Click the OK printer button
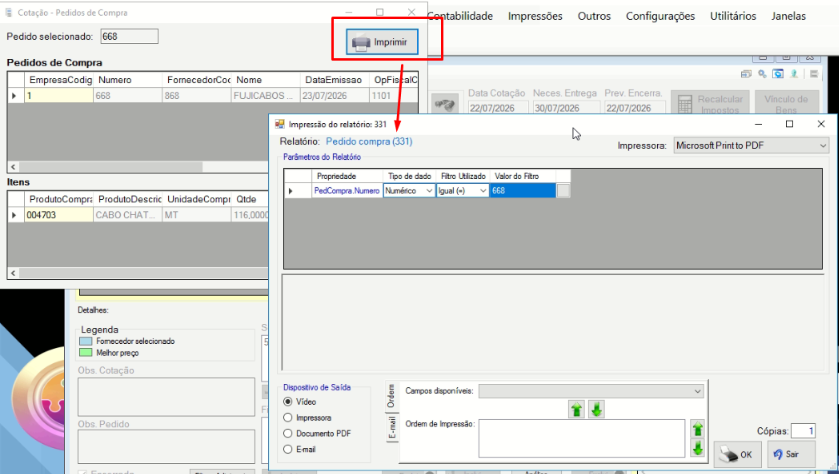839x474 pixels. click(737, 454)
